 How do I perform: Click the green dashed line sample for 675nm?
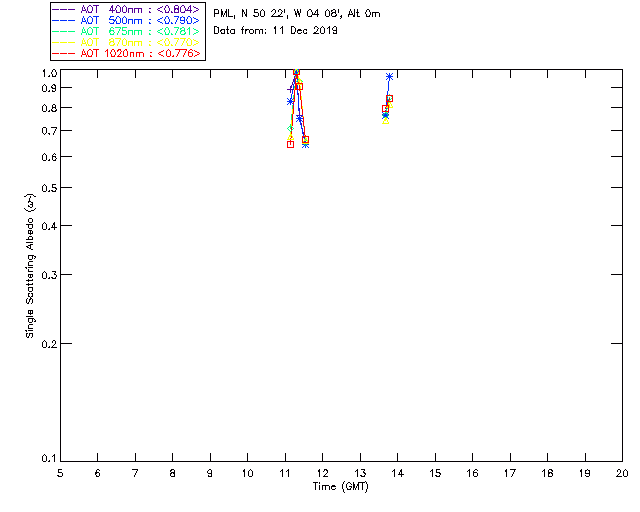(64, 31)
